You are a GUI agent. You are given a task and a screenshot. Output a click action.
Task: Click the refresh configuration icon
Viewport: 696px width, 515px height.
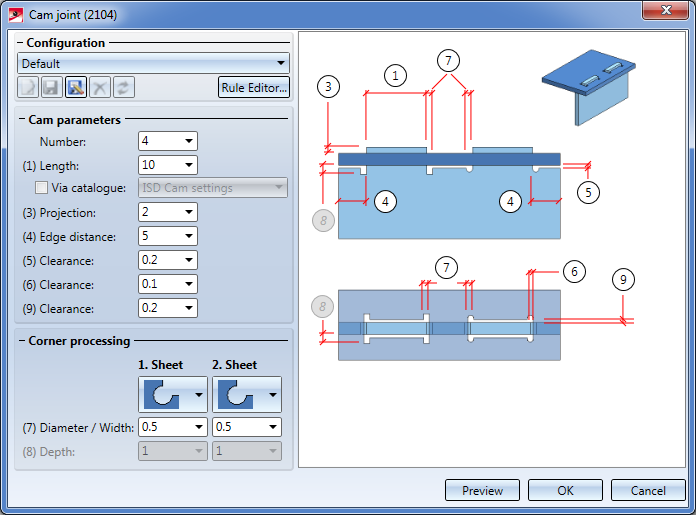click(124, 87)
